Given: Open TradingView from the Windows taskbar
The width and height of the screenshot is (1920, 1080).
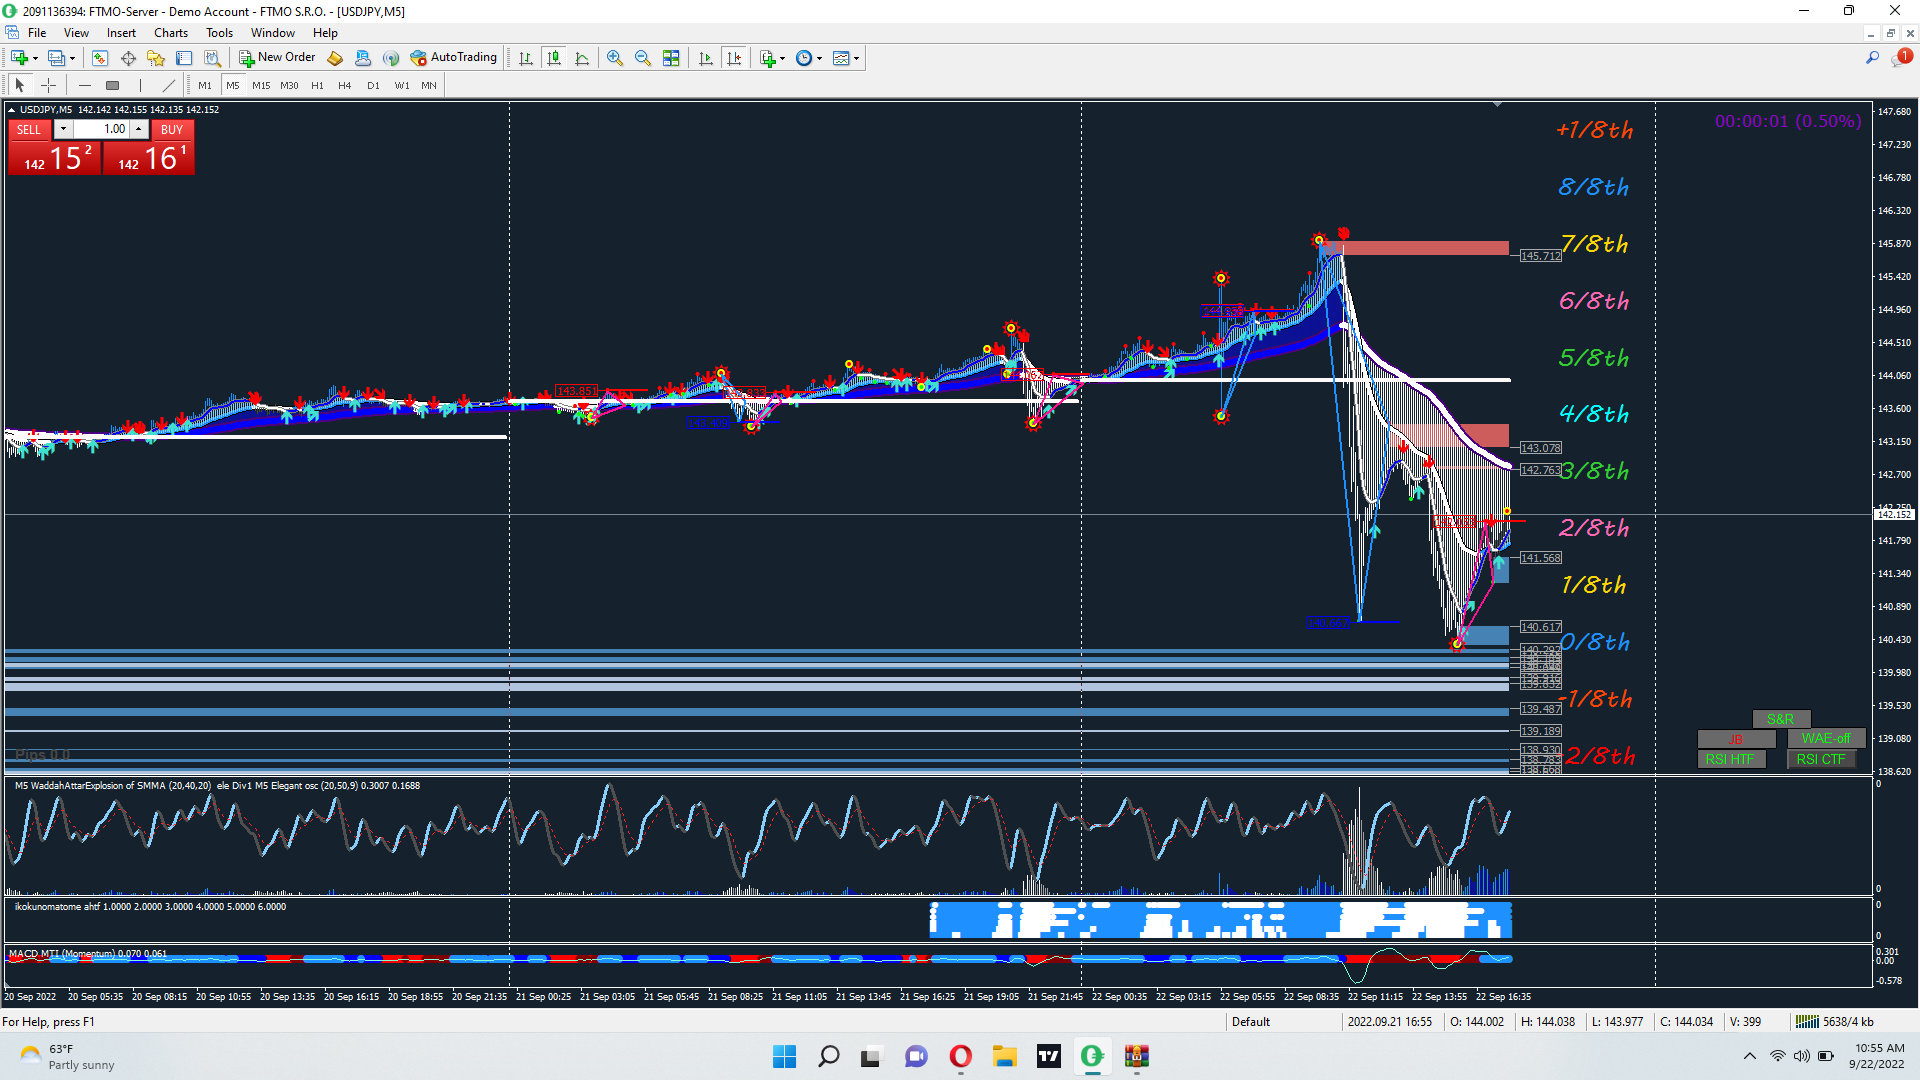Looking at the screenshot, I should point(1048,1056).
